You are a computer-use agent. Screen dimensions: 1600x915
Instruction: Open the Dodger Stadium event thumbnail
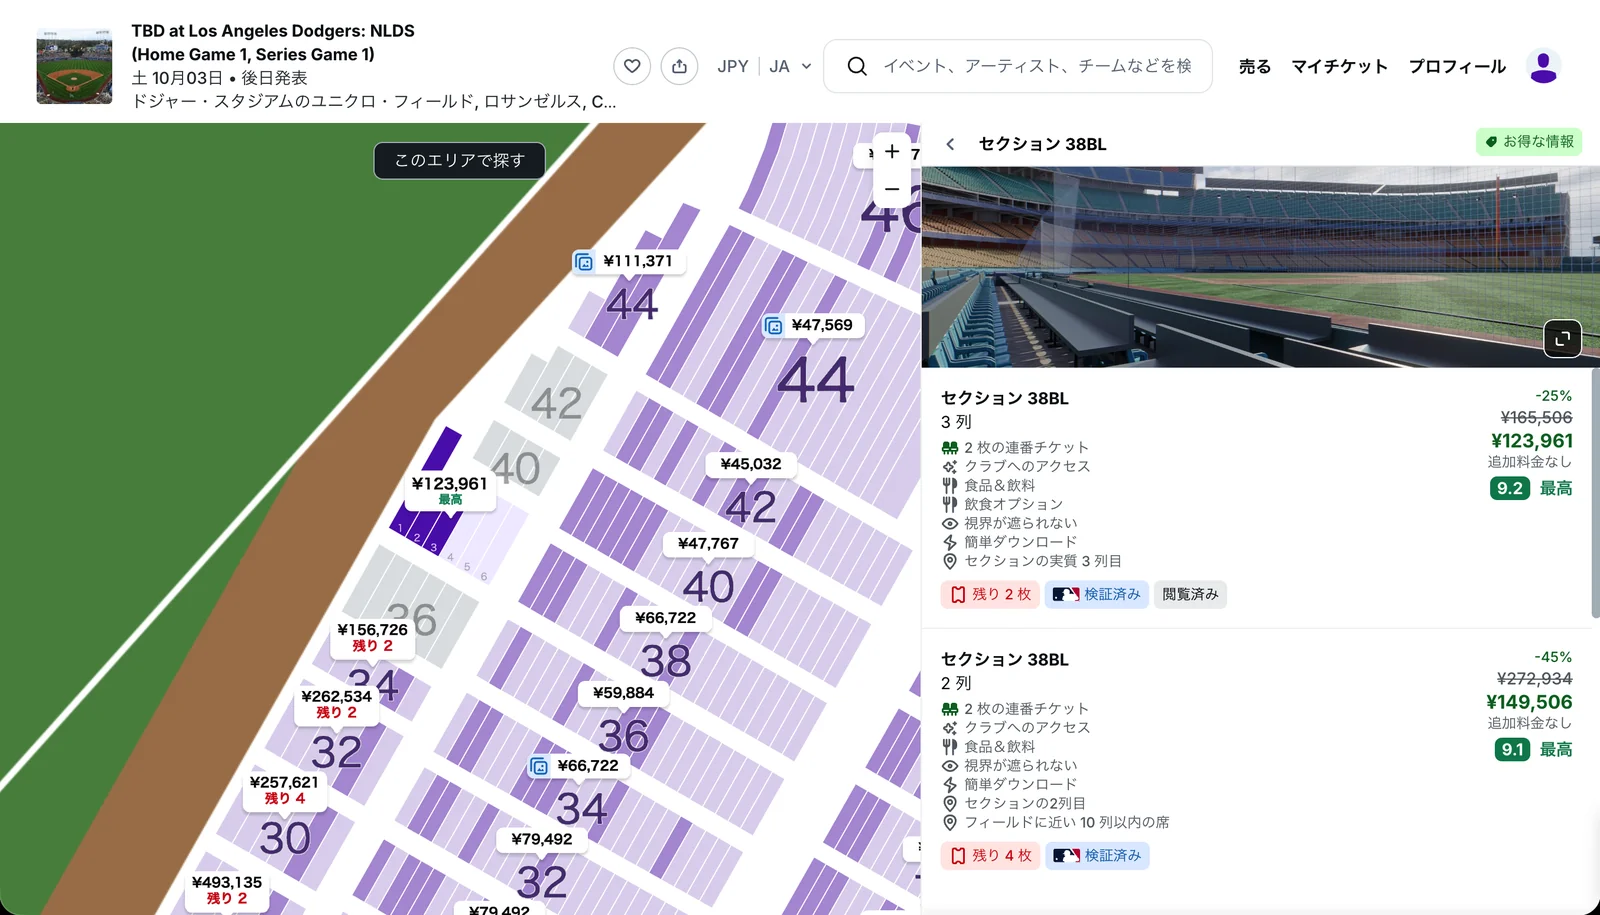pyautogui.click(x=74, y=66)
